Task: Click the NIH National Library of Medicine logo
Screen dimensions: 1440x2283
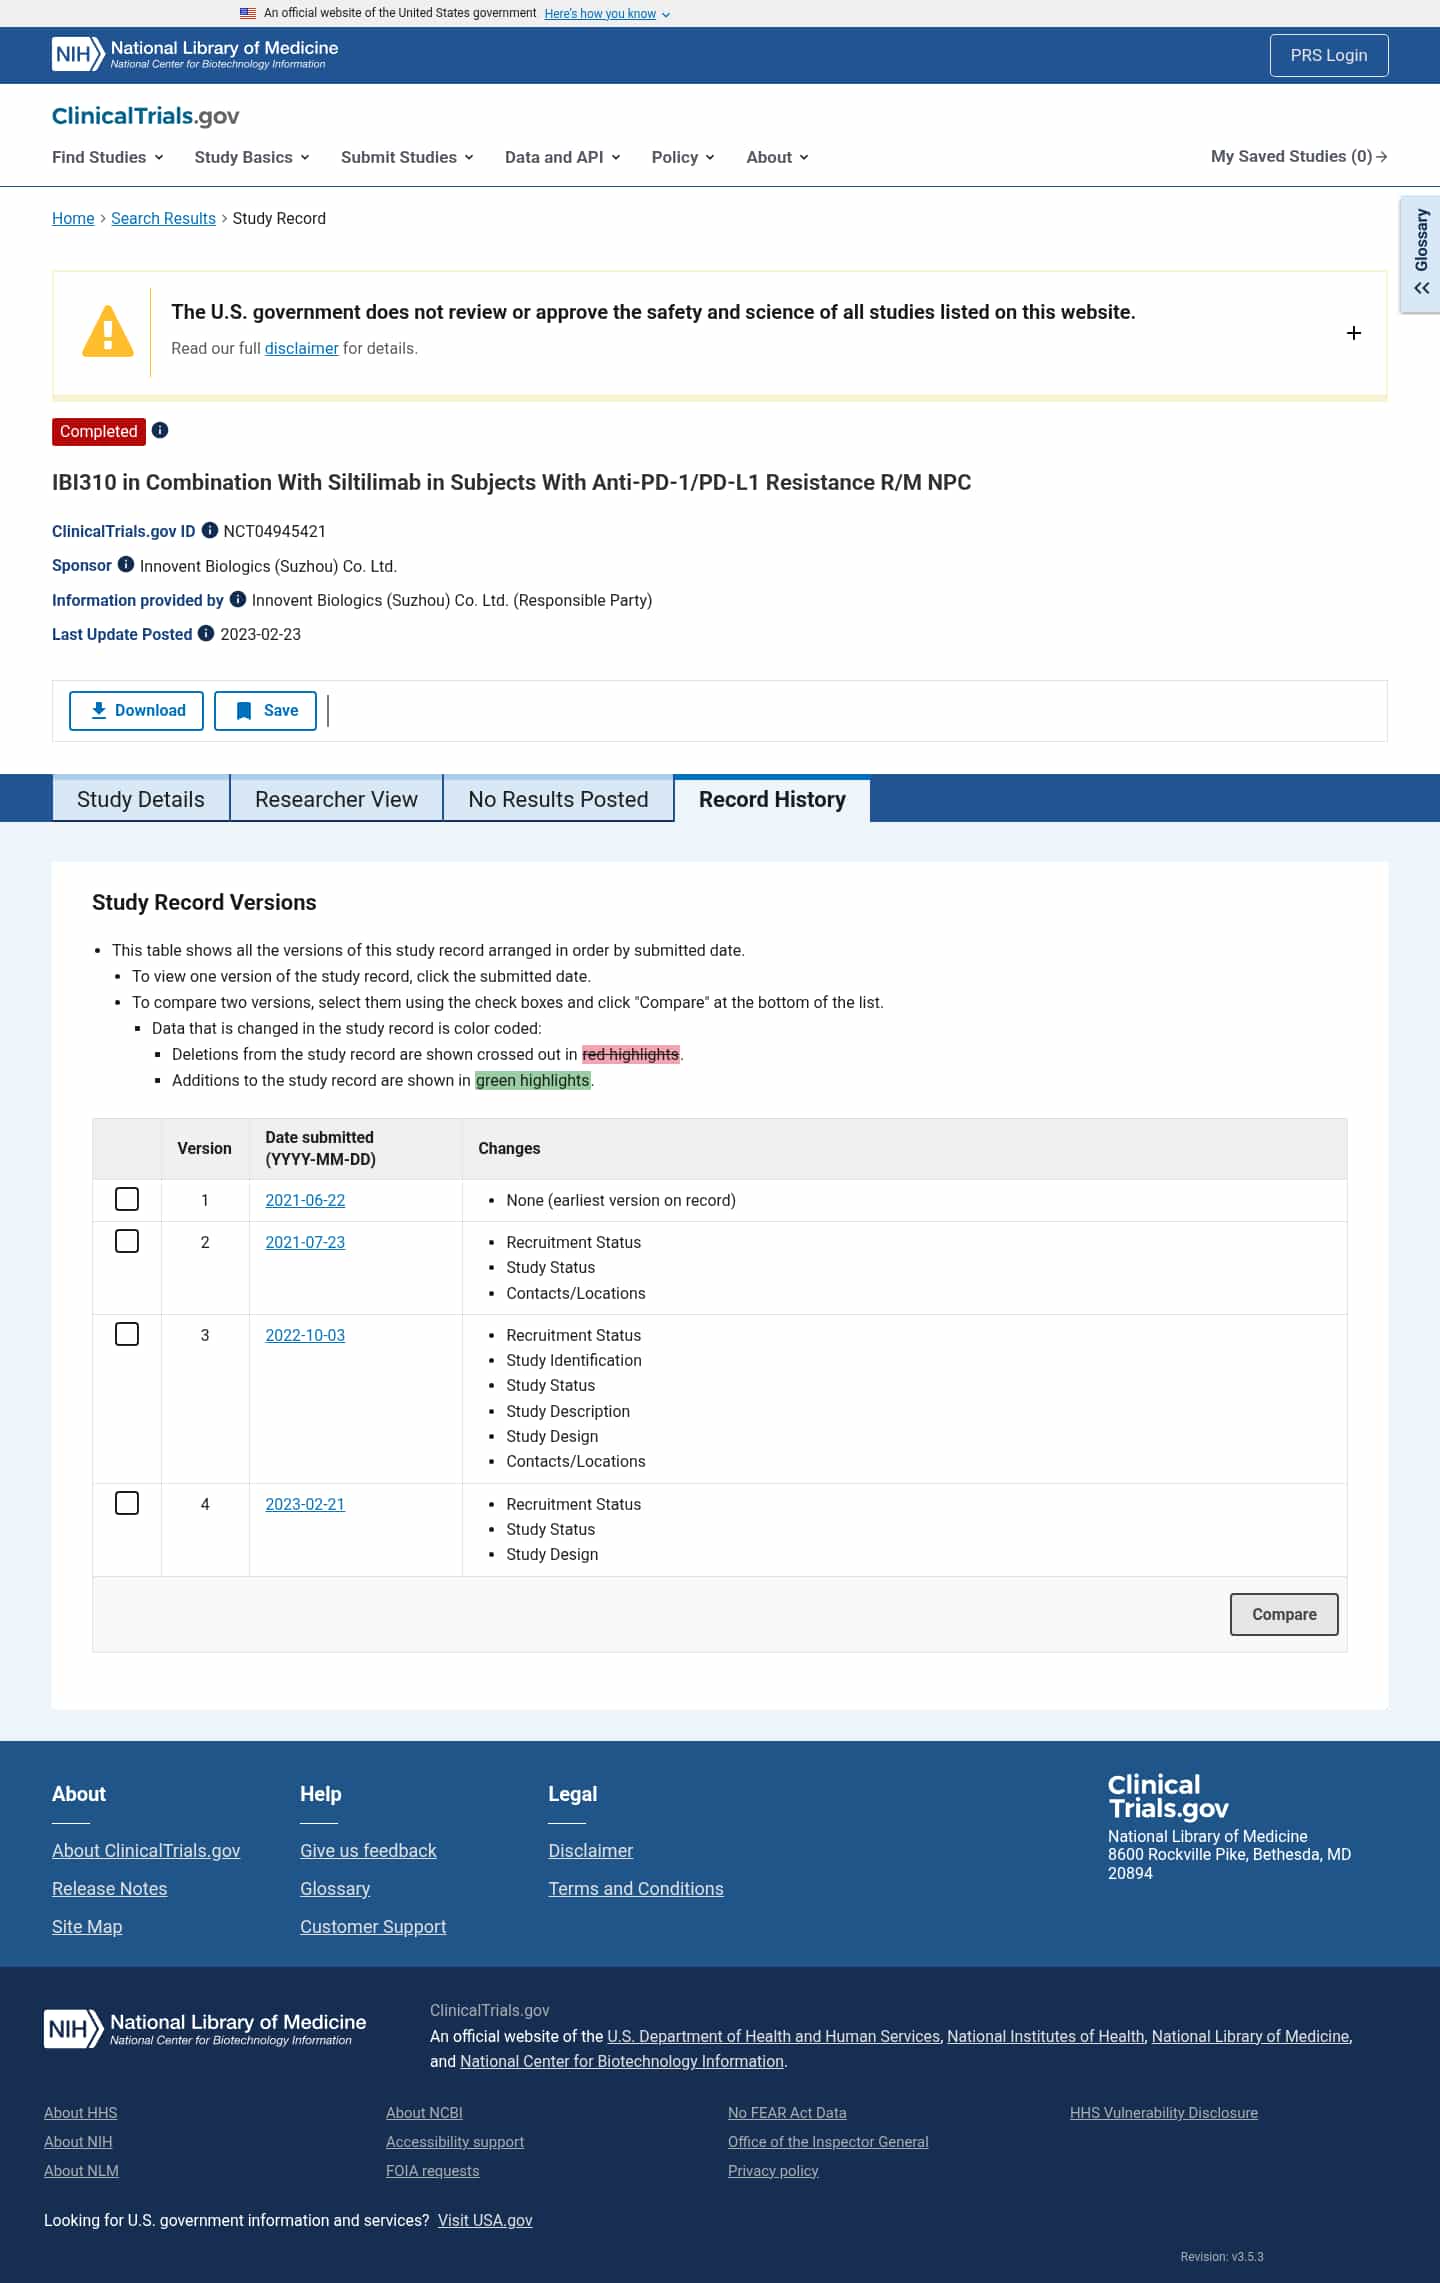Action: [195, 54]
